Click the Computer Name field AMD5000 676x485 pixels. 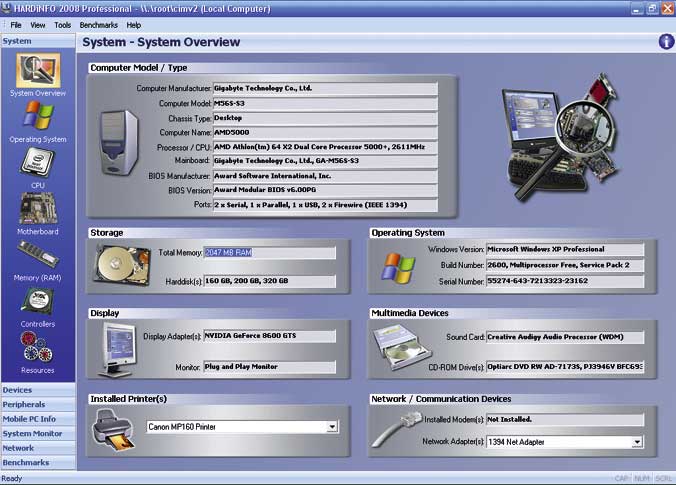click(x=325, y=132)
